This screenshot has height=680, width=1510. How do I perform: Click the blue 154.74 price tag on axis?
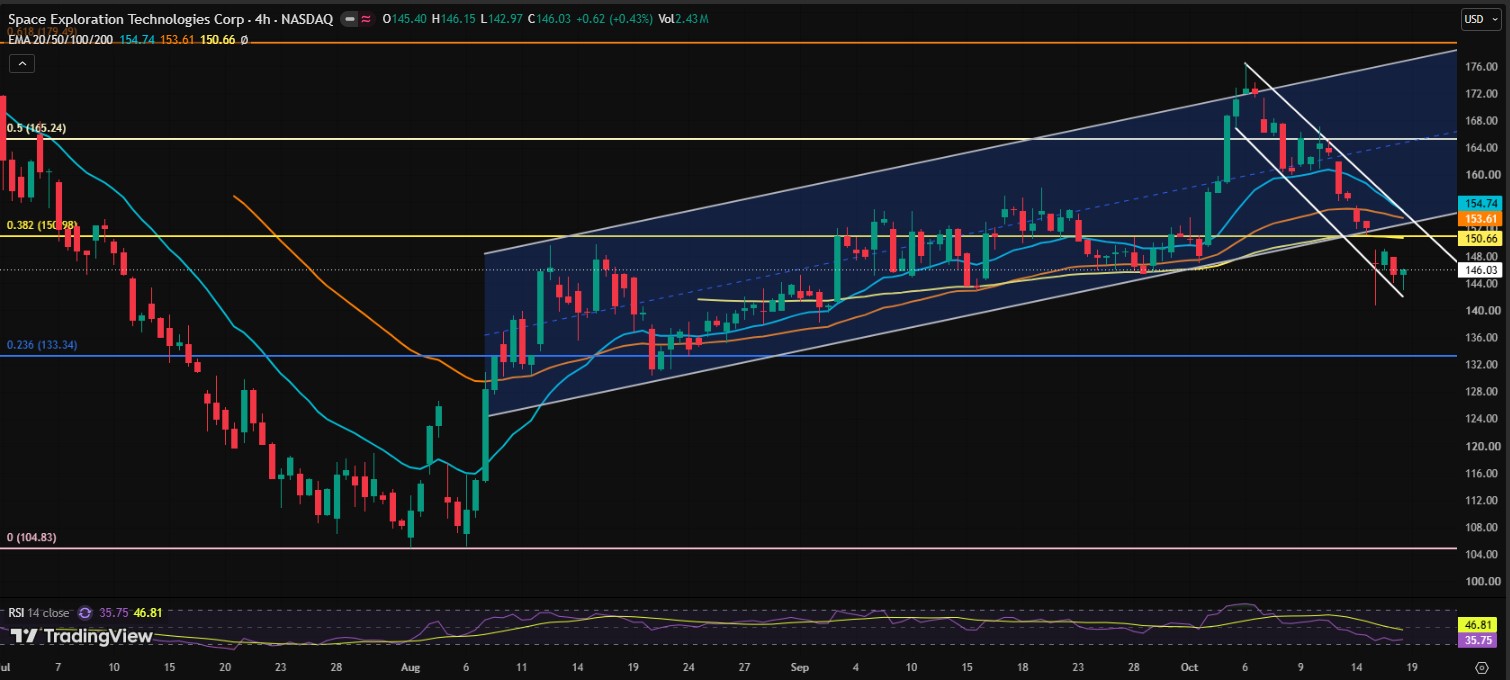pyautogui.click(x=1480, y=202)
